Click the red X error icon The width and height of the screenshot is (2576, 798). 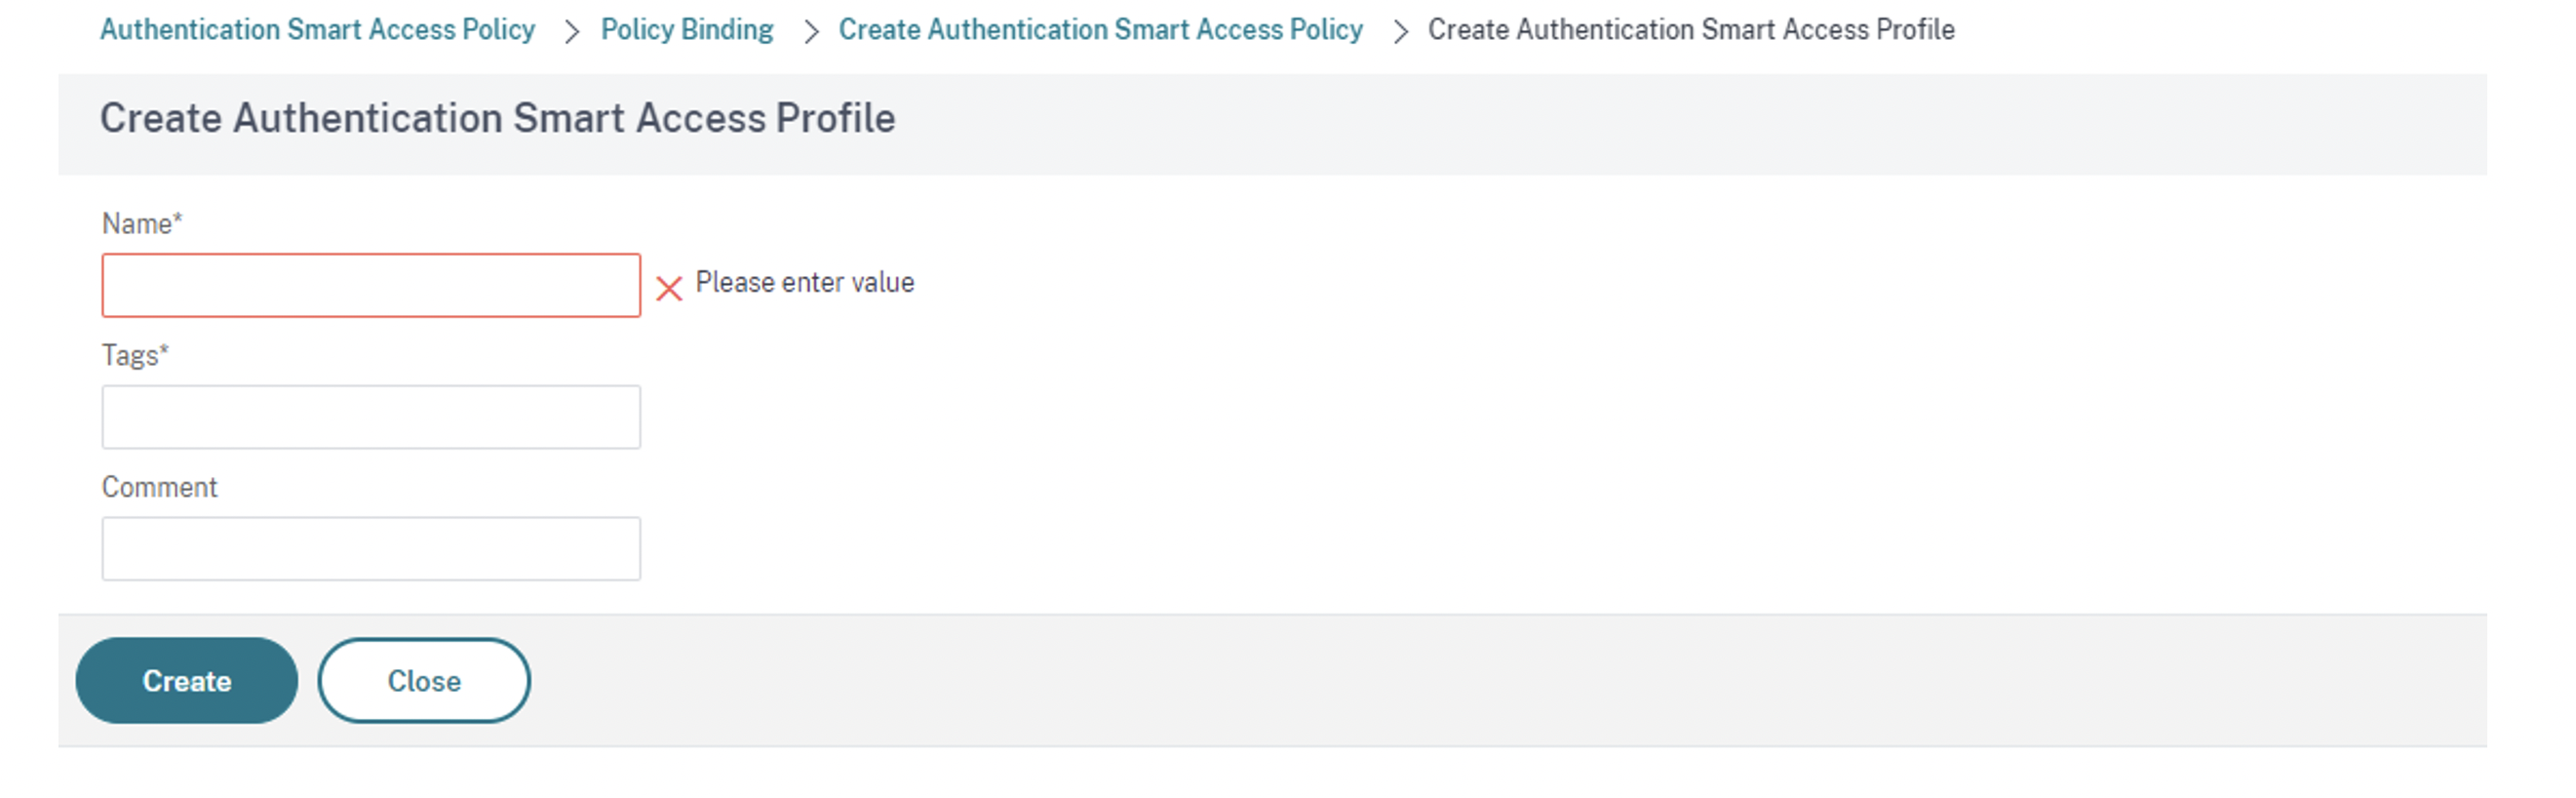click(669, 288)
